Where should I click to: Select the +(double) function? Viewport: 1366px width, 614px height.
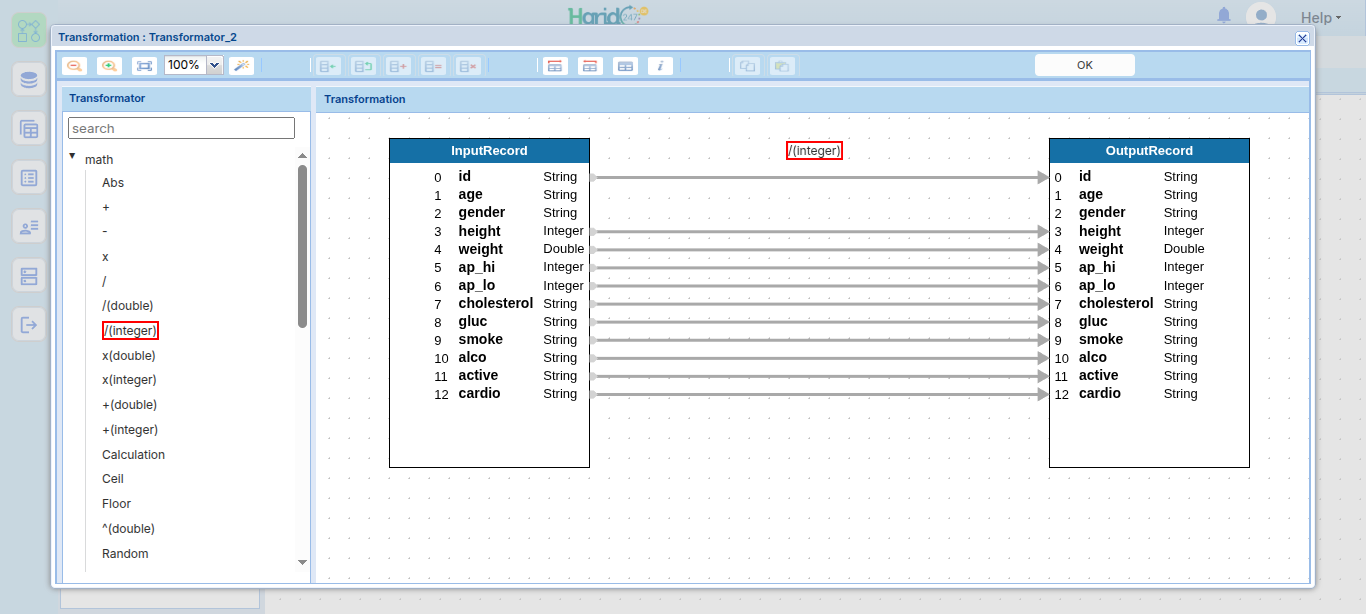coord(130,405)
